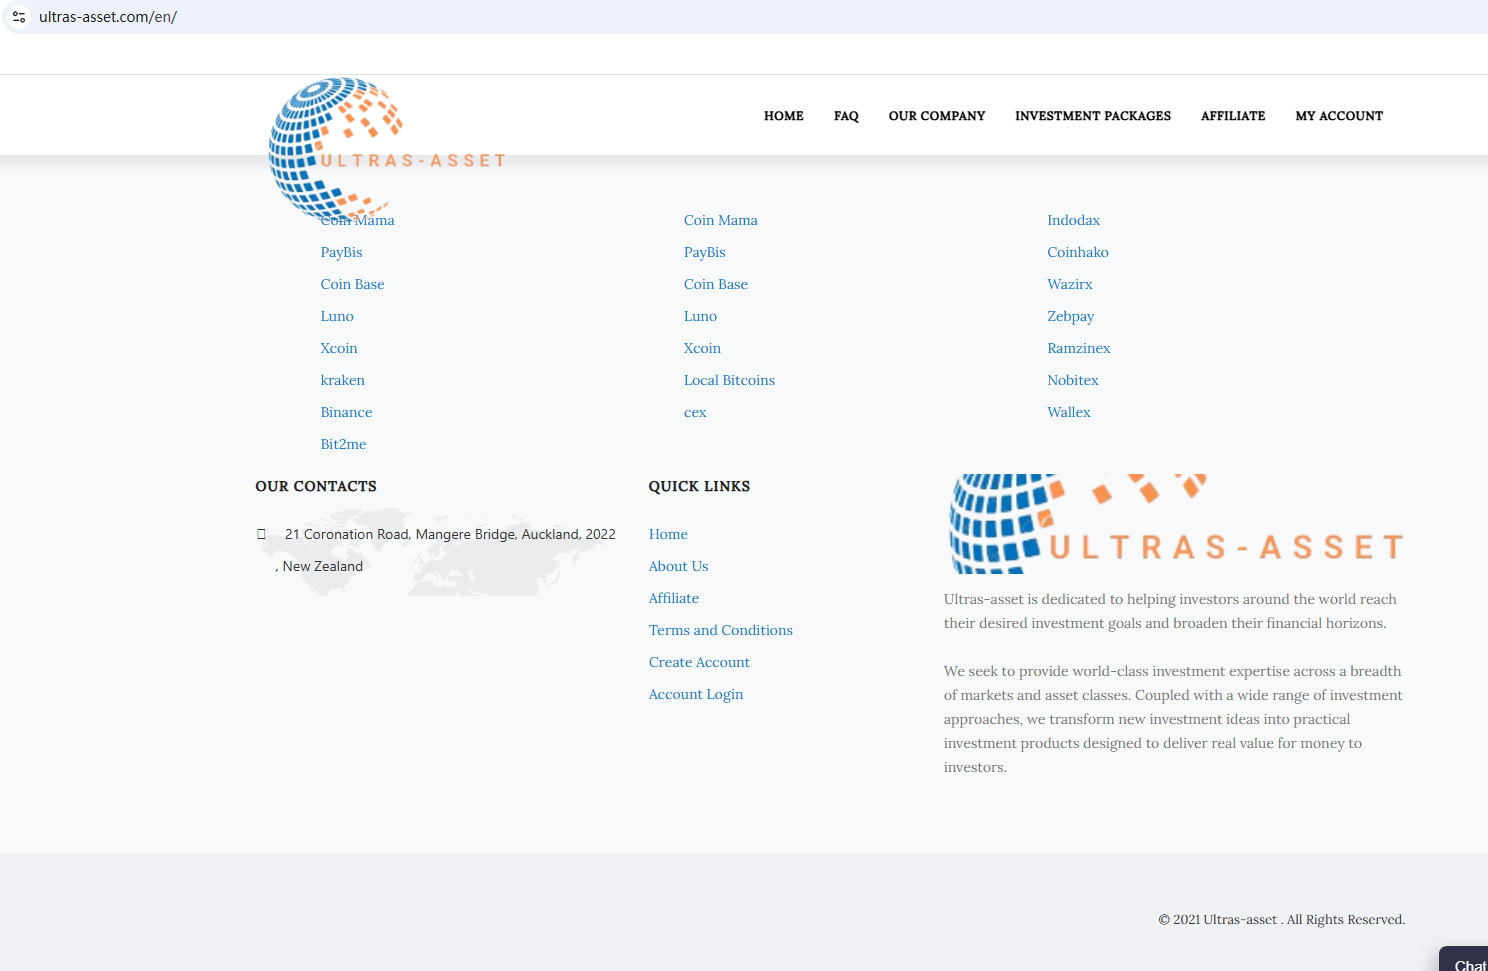Click the QUICK LINKS heading
The image size is (1488, 971).
coord(699,486)
